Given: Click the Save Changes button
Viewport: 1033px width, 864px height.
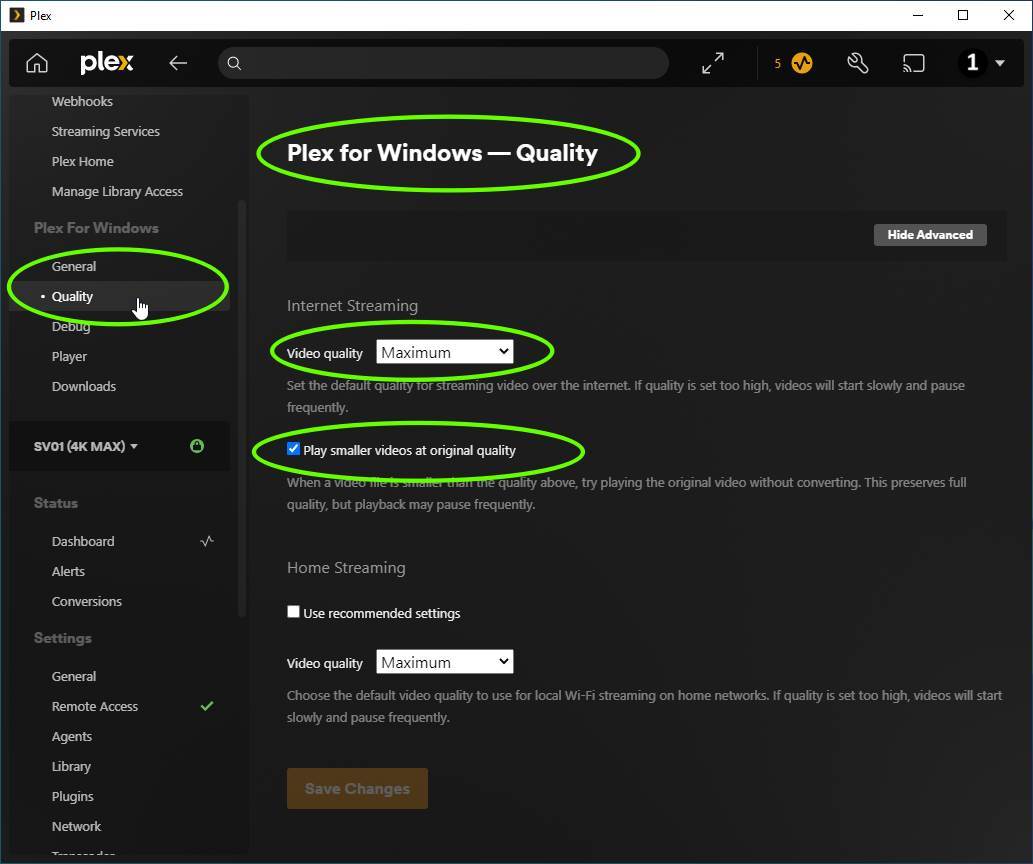Looking at the screenshot, I should 357,788.
